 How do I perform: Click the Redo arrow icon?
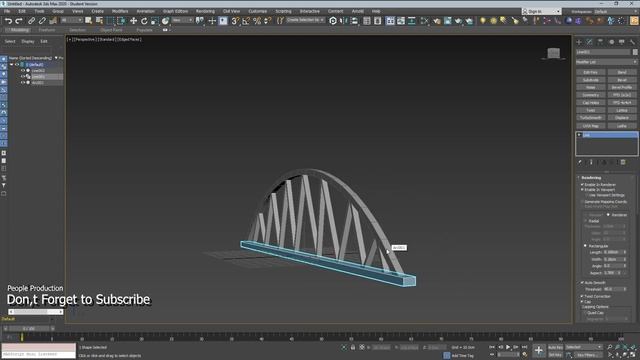[x=19, y=21]
